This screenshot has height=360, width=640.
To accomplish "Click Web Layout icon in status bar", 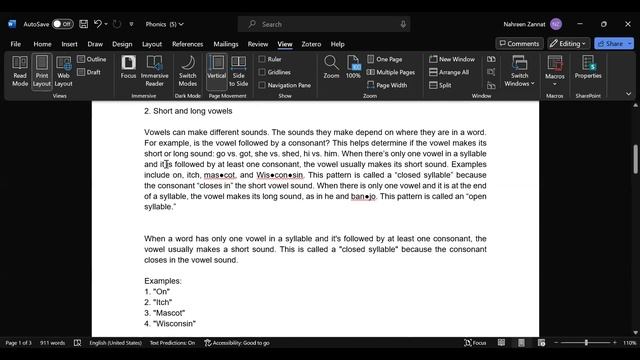I will click(541, 343).
